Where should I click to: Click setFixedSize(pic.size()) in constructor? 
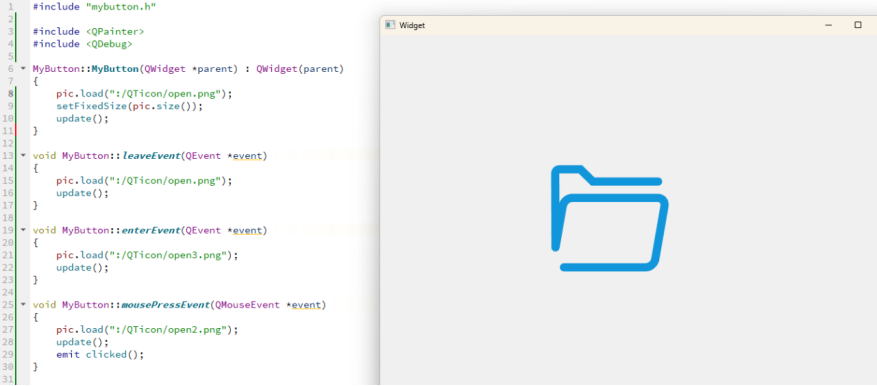point(129,106)
